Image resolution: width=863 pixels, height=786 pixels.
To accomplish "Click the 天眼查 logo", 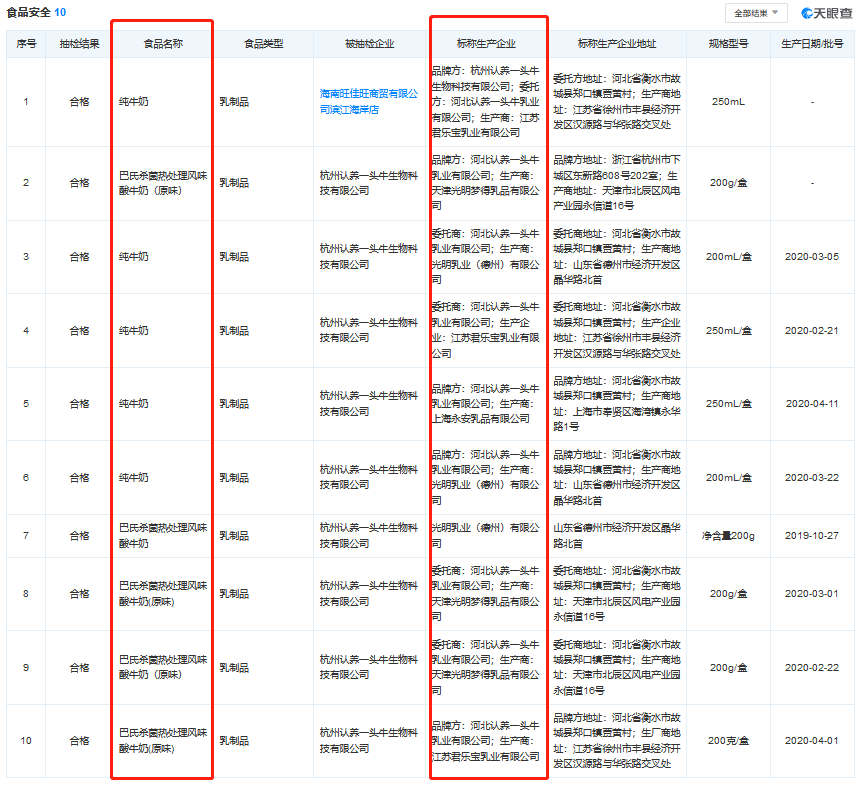I will 827,13.
